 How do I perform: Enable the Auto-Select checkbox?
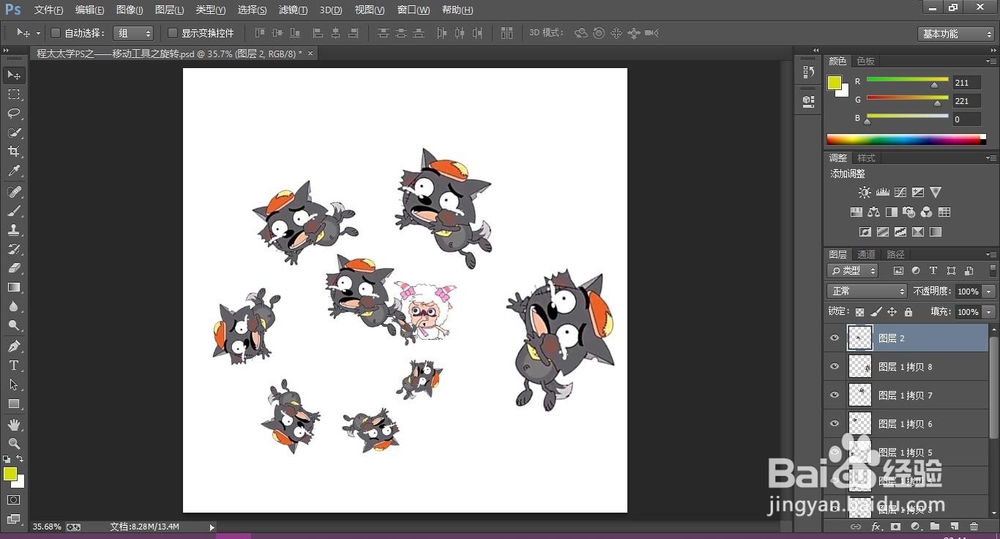(x=55, y=33)
